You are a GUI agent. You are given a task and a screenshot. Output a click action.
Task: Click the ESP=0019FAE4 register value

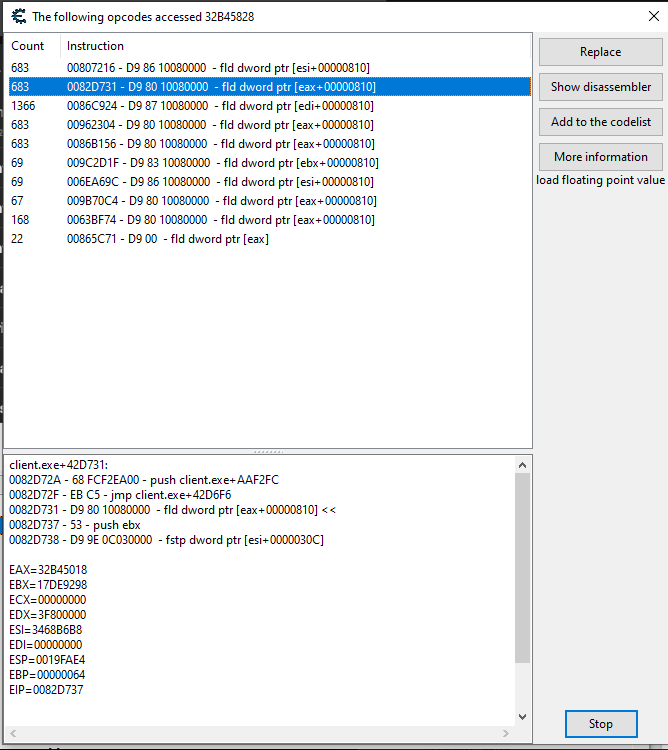pyautogui.click(x=47, y=660)
